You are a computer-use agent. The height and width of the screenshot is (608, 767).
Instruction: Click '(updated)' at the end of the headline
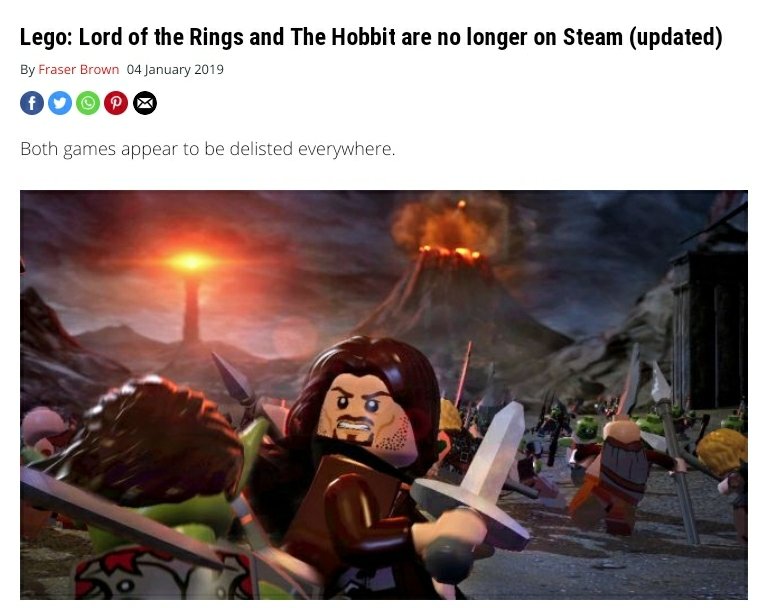pyautogui.click(x=676, y=37)
